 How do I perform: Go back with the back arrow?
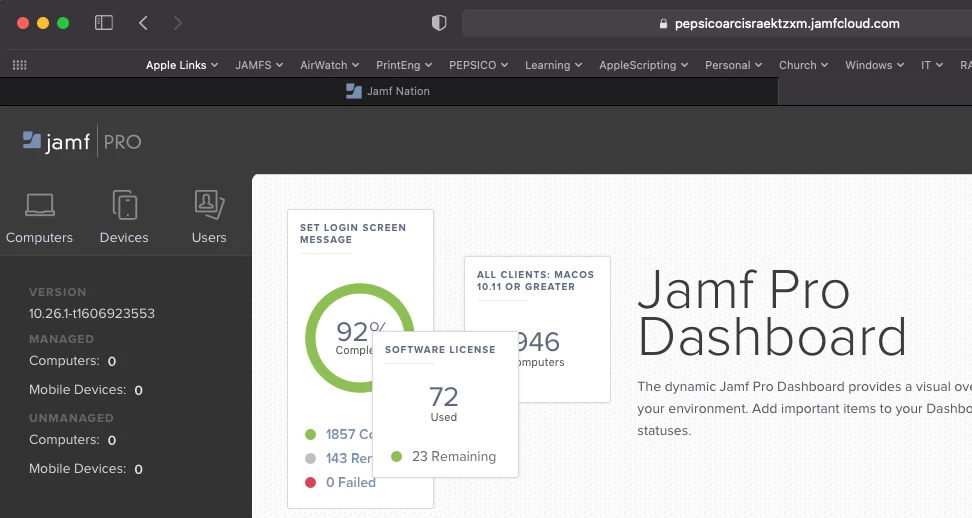[143, 23]
